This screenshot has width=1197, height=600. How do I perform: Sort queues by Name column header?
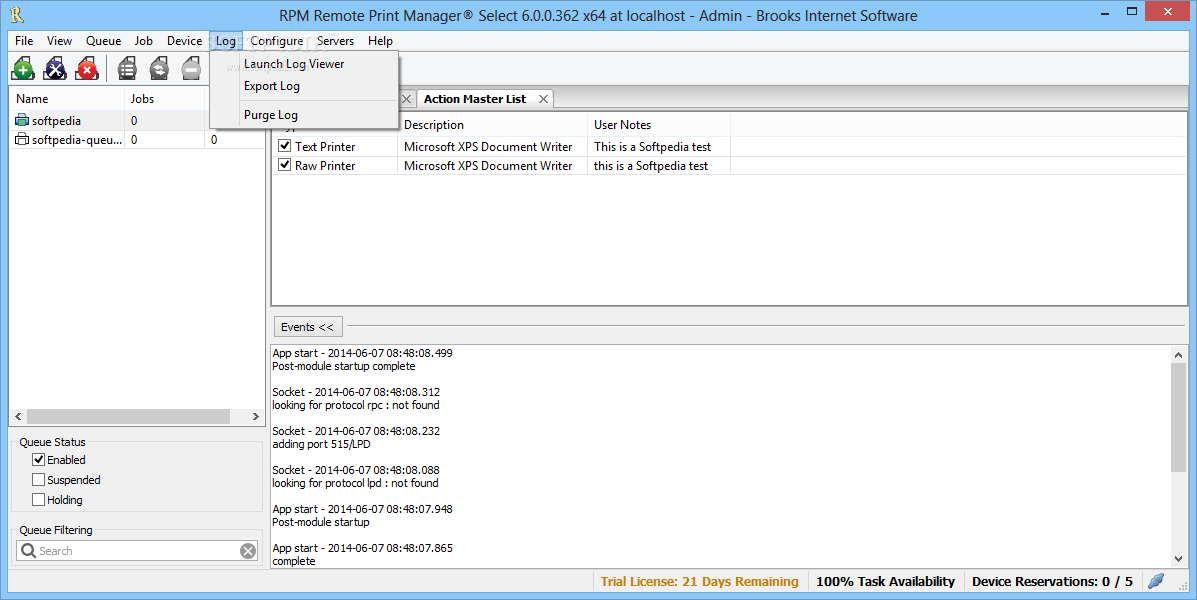67,99
